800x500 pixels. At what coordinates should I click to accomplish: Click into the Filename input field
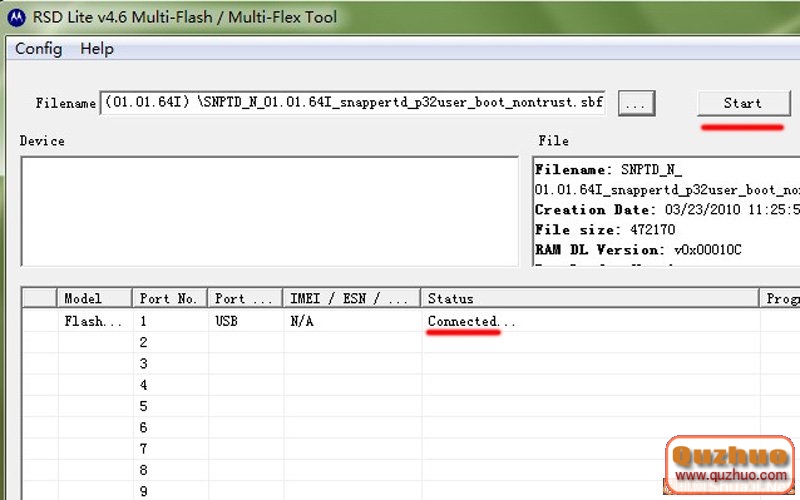tap(353, 103)
